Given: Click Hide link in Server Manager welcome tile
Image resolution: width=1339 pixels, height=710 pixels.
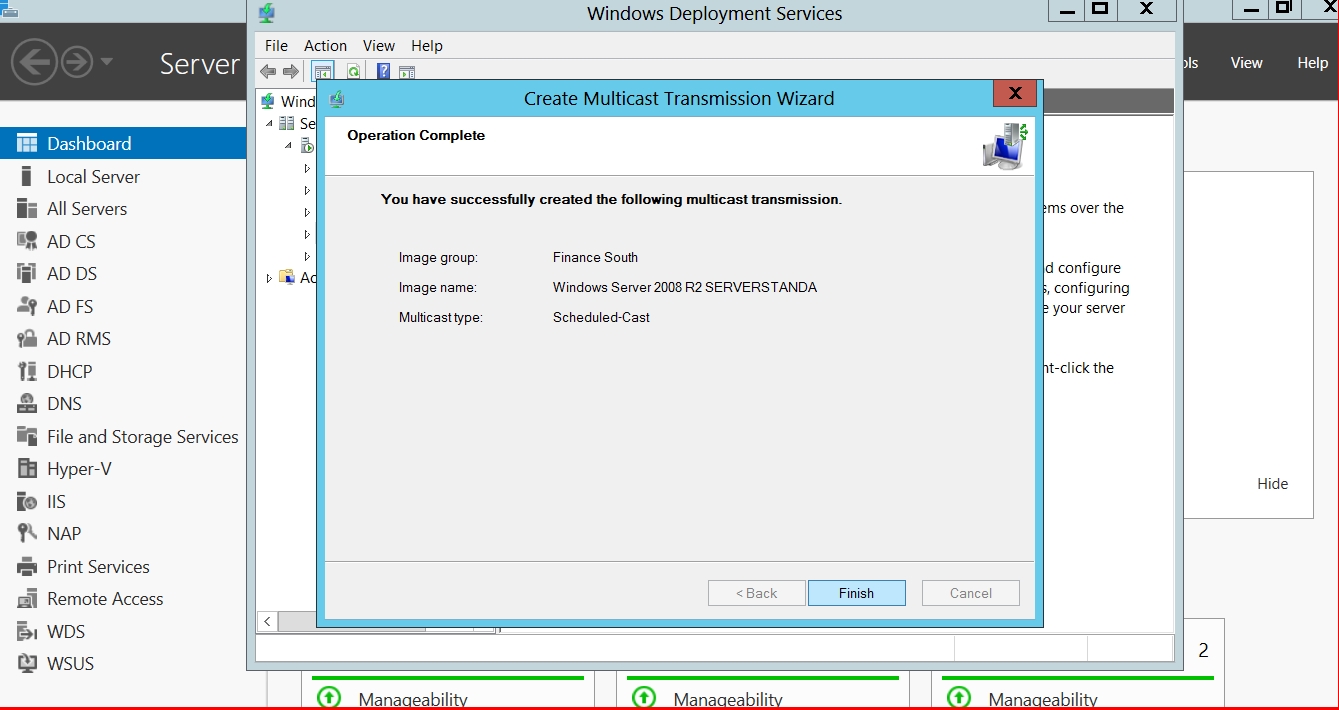Looking at the screenshot, I should coord(1272,484).
